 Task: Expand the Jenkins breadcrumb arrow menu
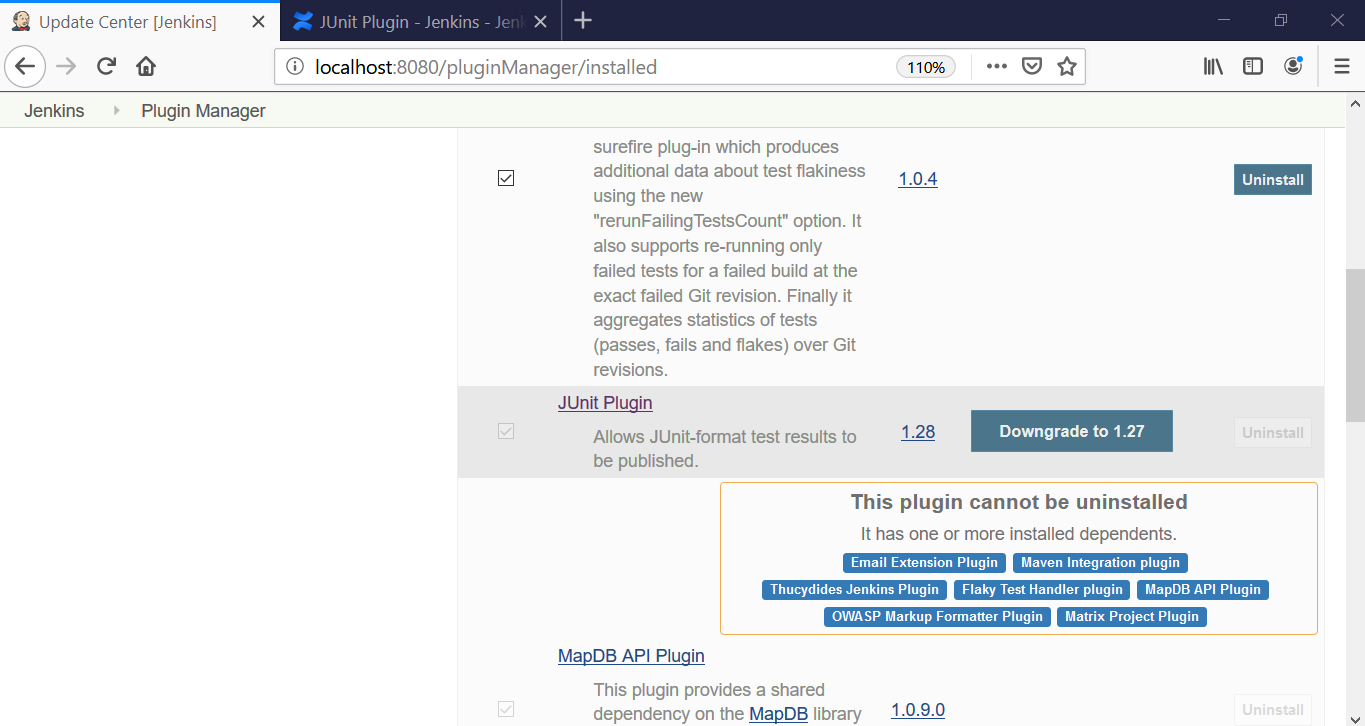click(116, 111)
